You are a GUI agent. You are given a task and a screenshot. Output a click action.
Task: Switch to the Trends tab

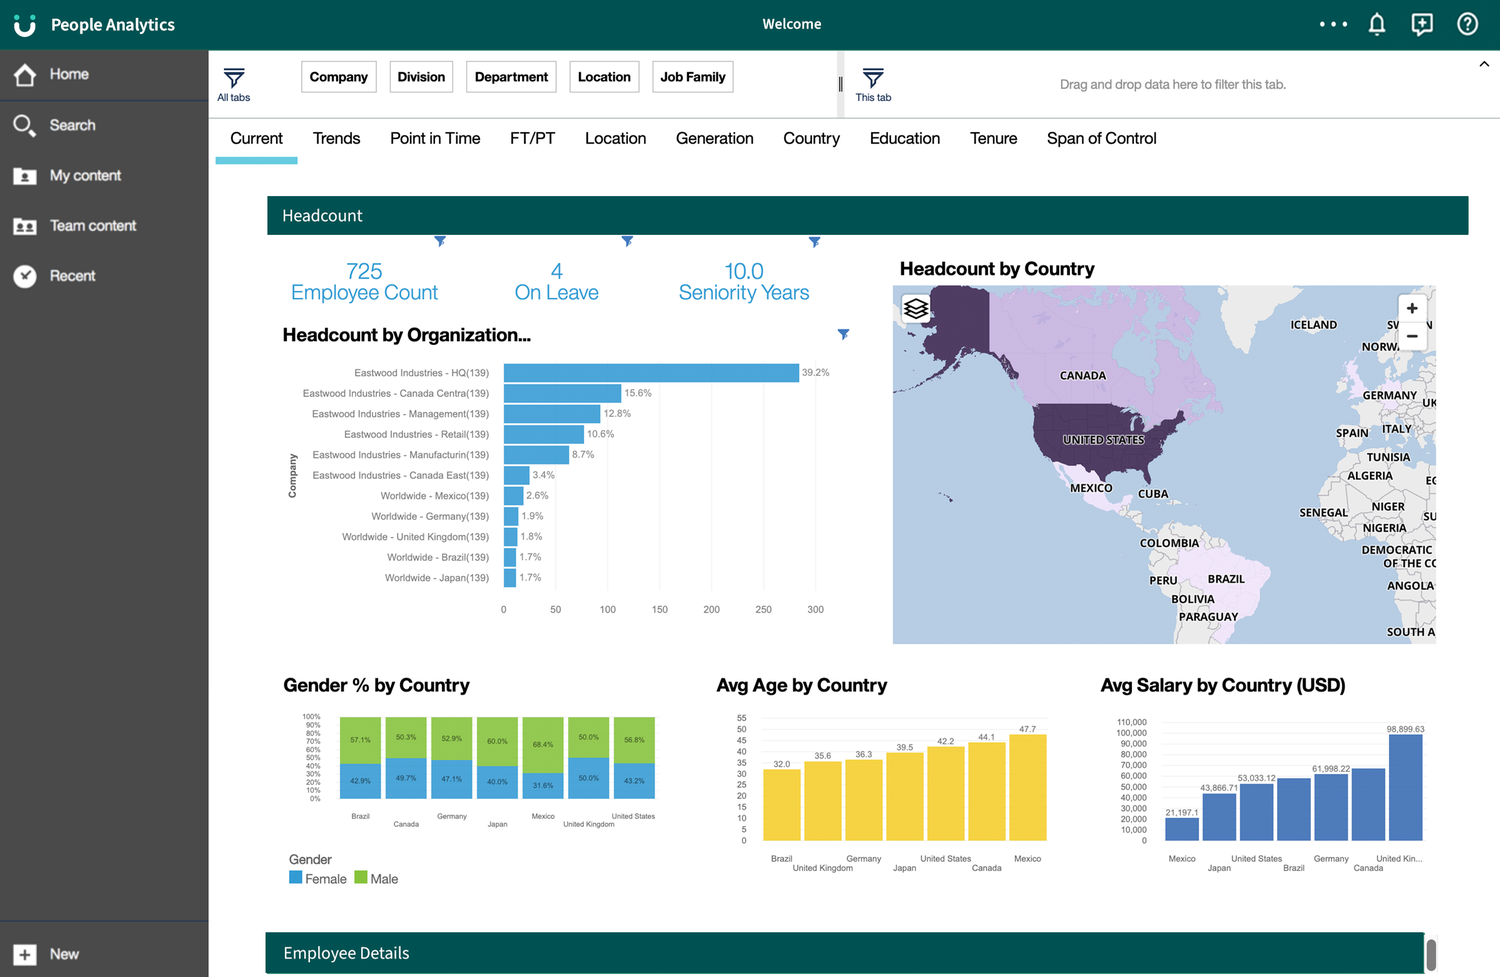336,139
